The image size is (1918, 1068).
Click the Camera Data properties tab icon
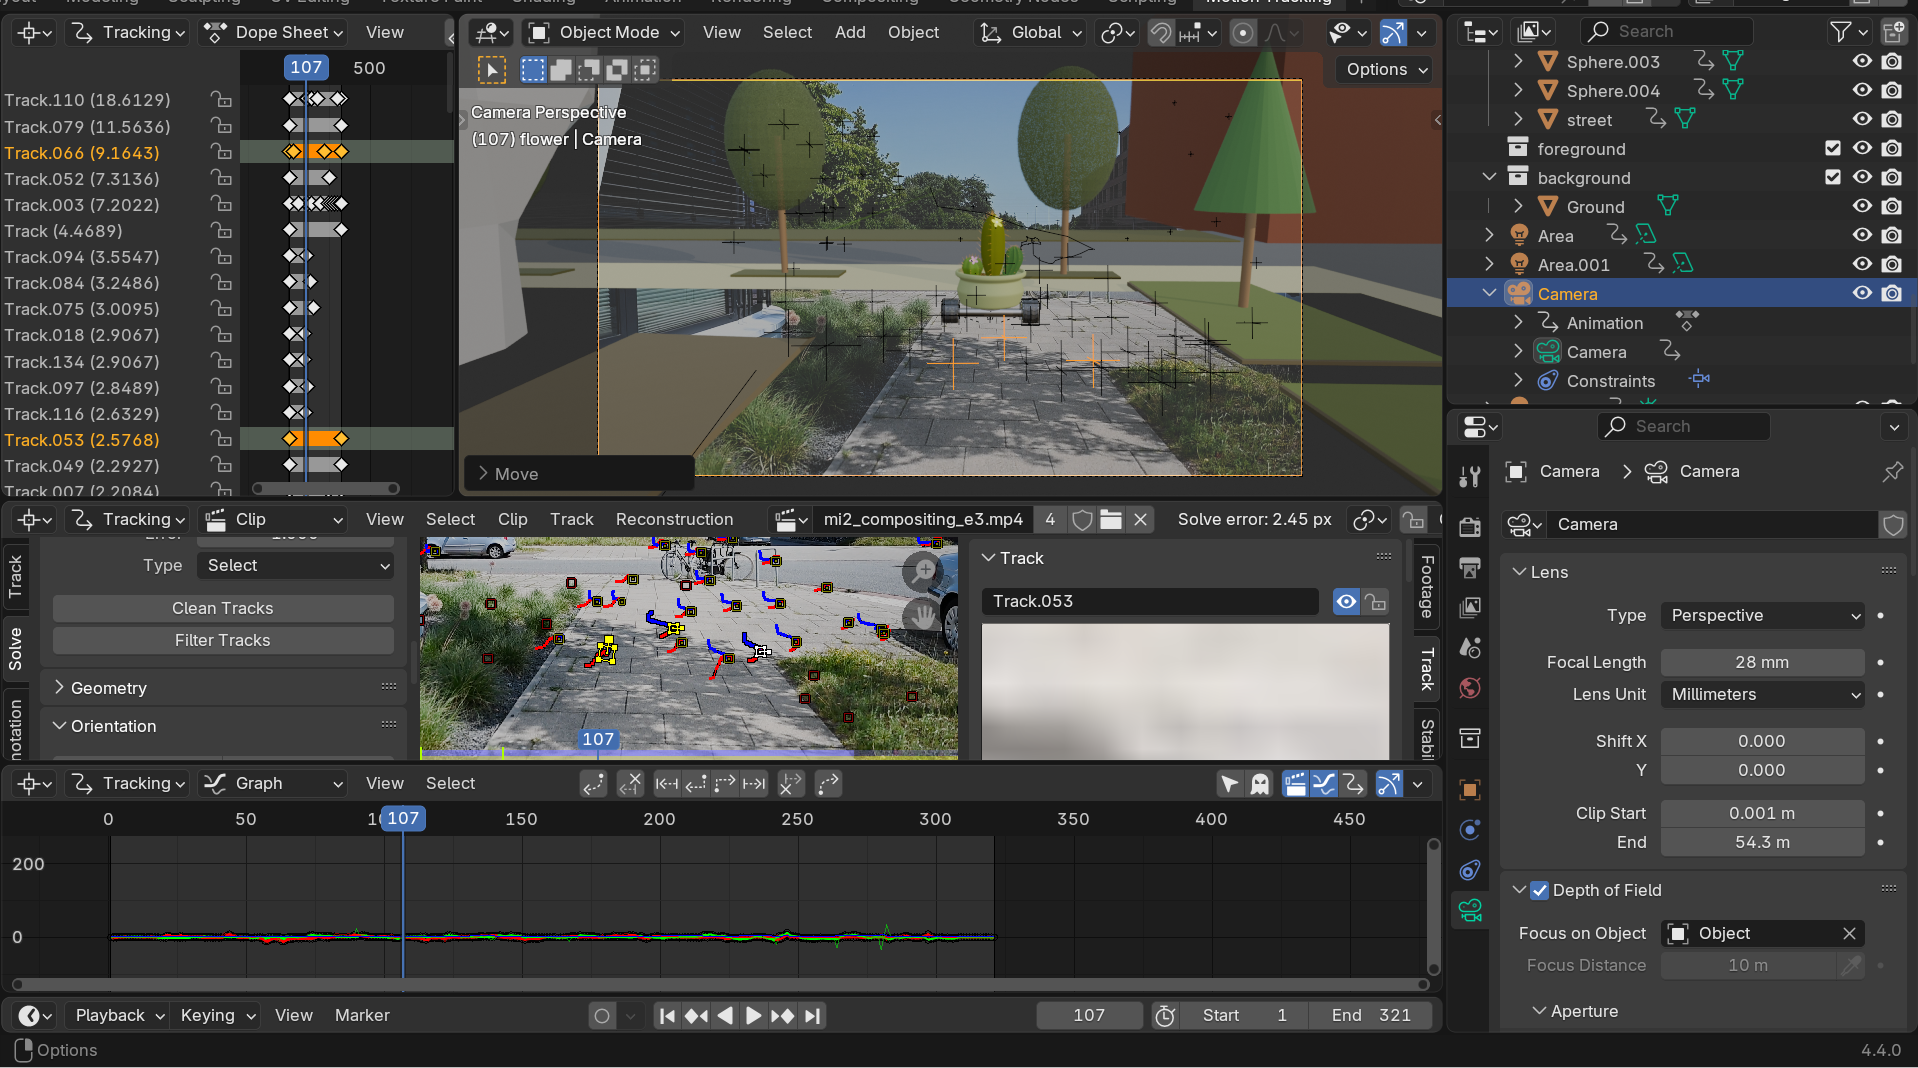pos(1470,910)
